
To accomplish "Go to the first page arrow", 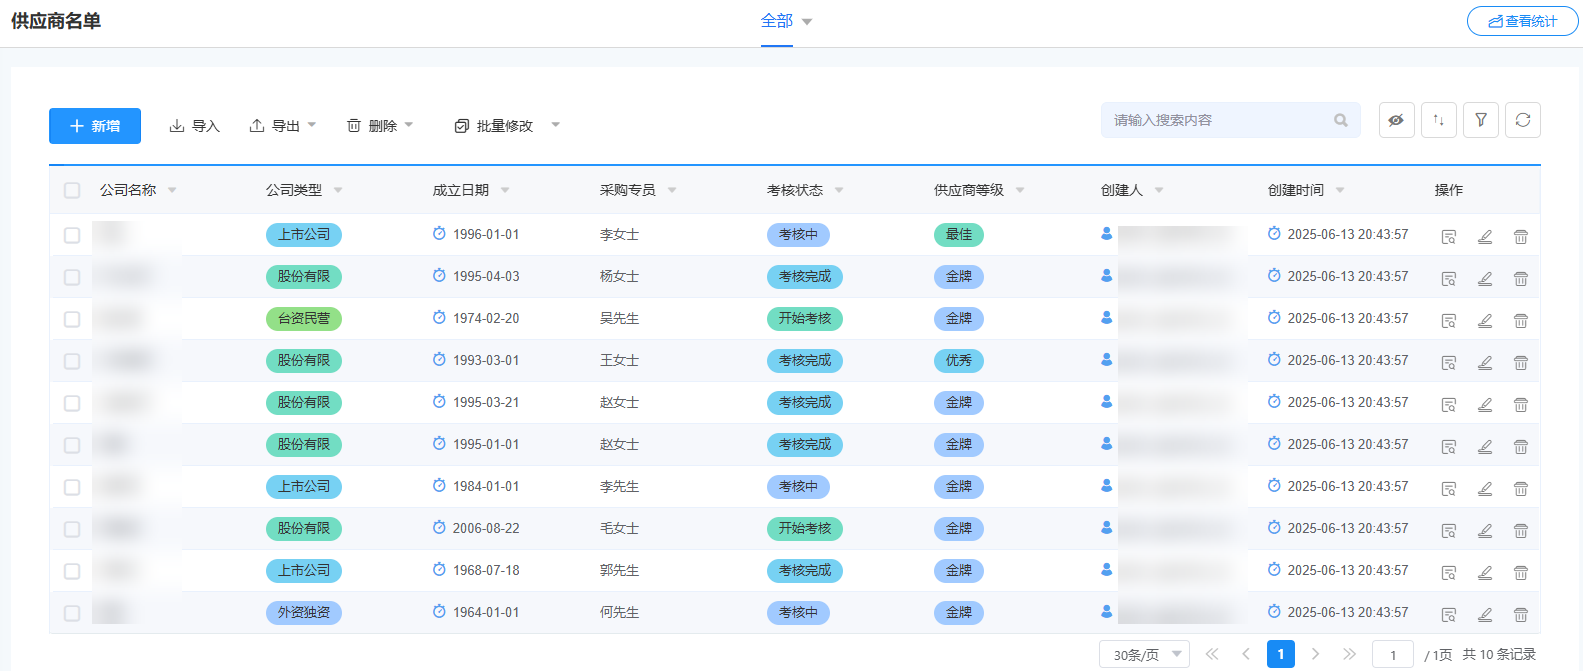I will pos(1212,654).
